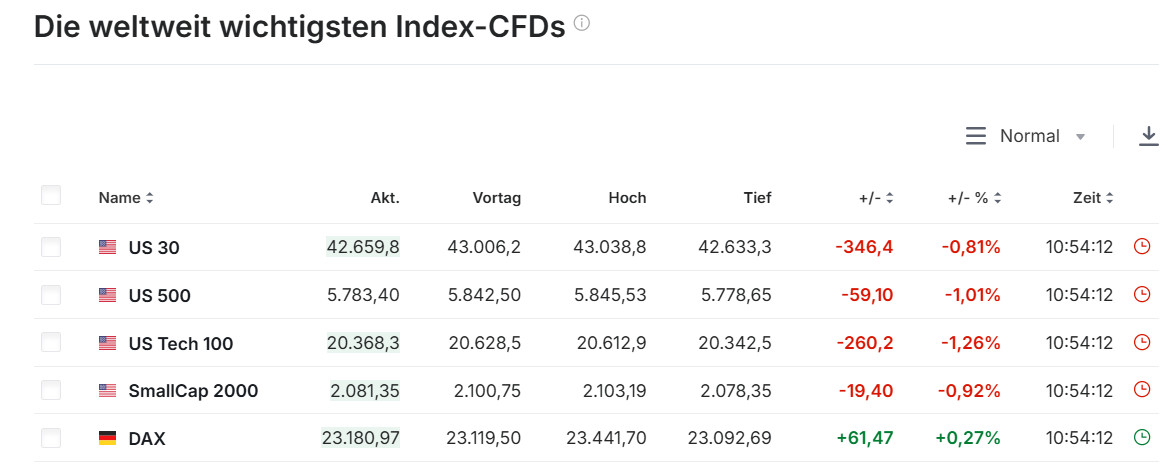1172x470 pixels.
Task: Click the info icon beside the heading
Action: click(x=582, y=24)
